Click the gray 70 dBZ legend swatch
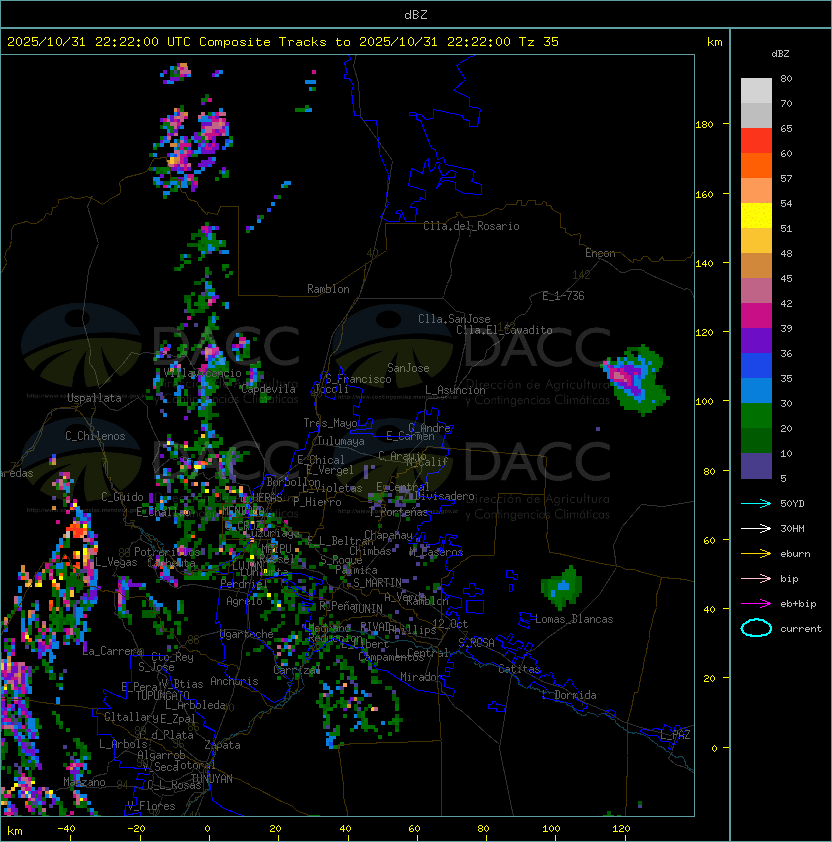The height and width of the screenshot is (842, 832). 756,115
